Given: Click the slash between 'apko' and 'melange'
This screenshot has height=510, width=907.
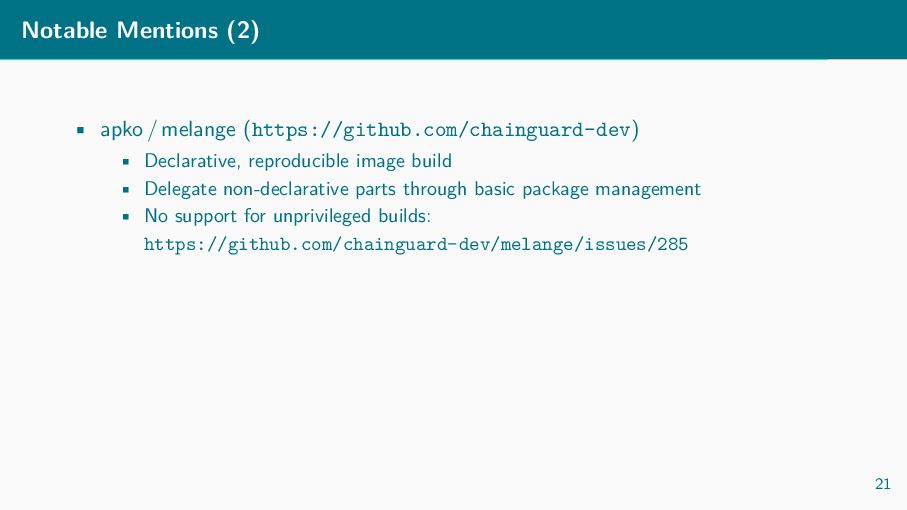Looking at the screenshot, I should click(152, 130).
